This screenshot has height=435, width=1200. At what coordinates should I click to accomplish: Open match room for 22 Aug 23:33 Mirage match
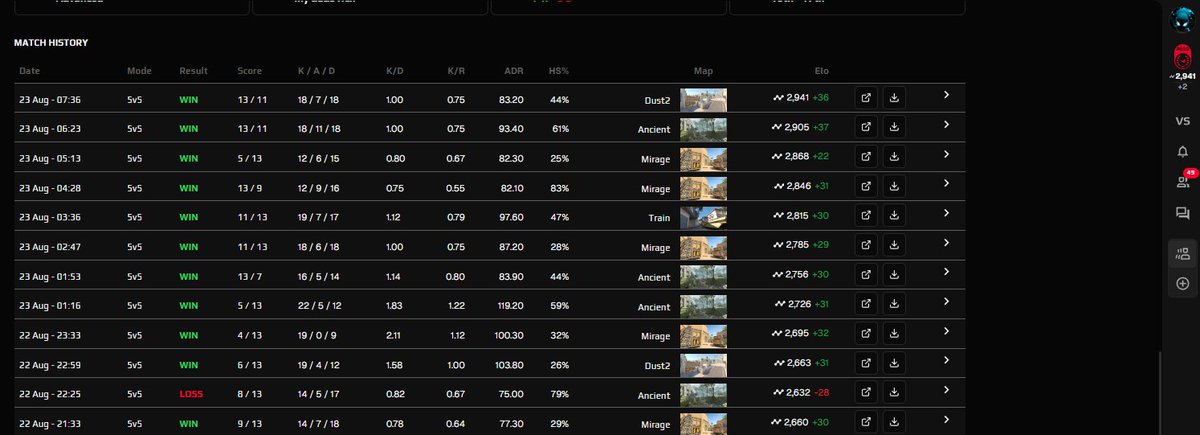coord(866,332)
